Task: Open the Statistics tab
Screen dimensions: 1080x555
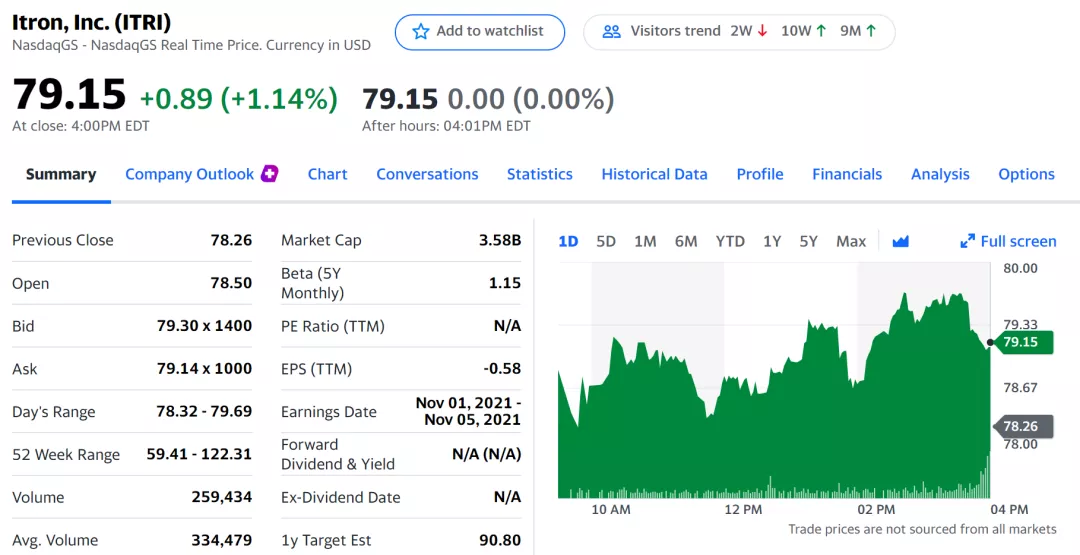Action: 539,174
